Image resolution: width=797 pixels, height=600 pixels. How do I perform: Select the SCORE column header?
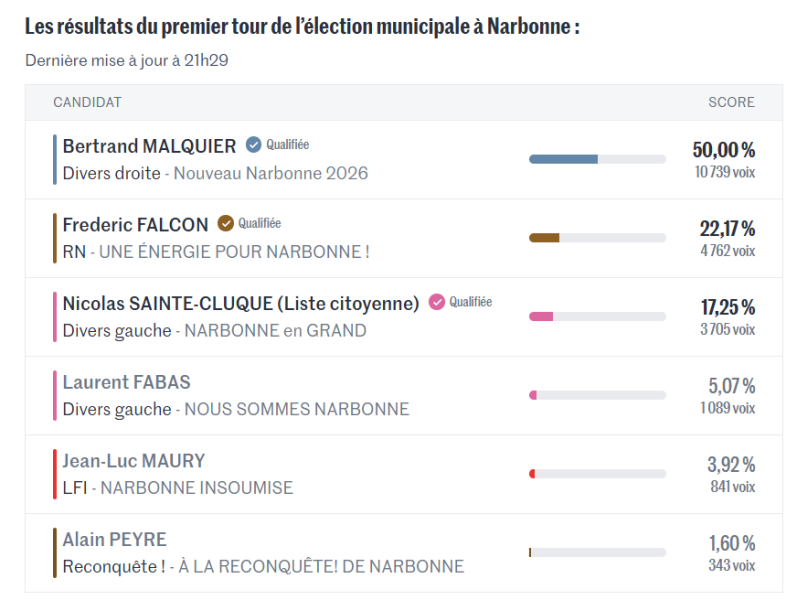point(731,102)
